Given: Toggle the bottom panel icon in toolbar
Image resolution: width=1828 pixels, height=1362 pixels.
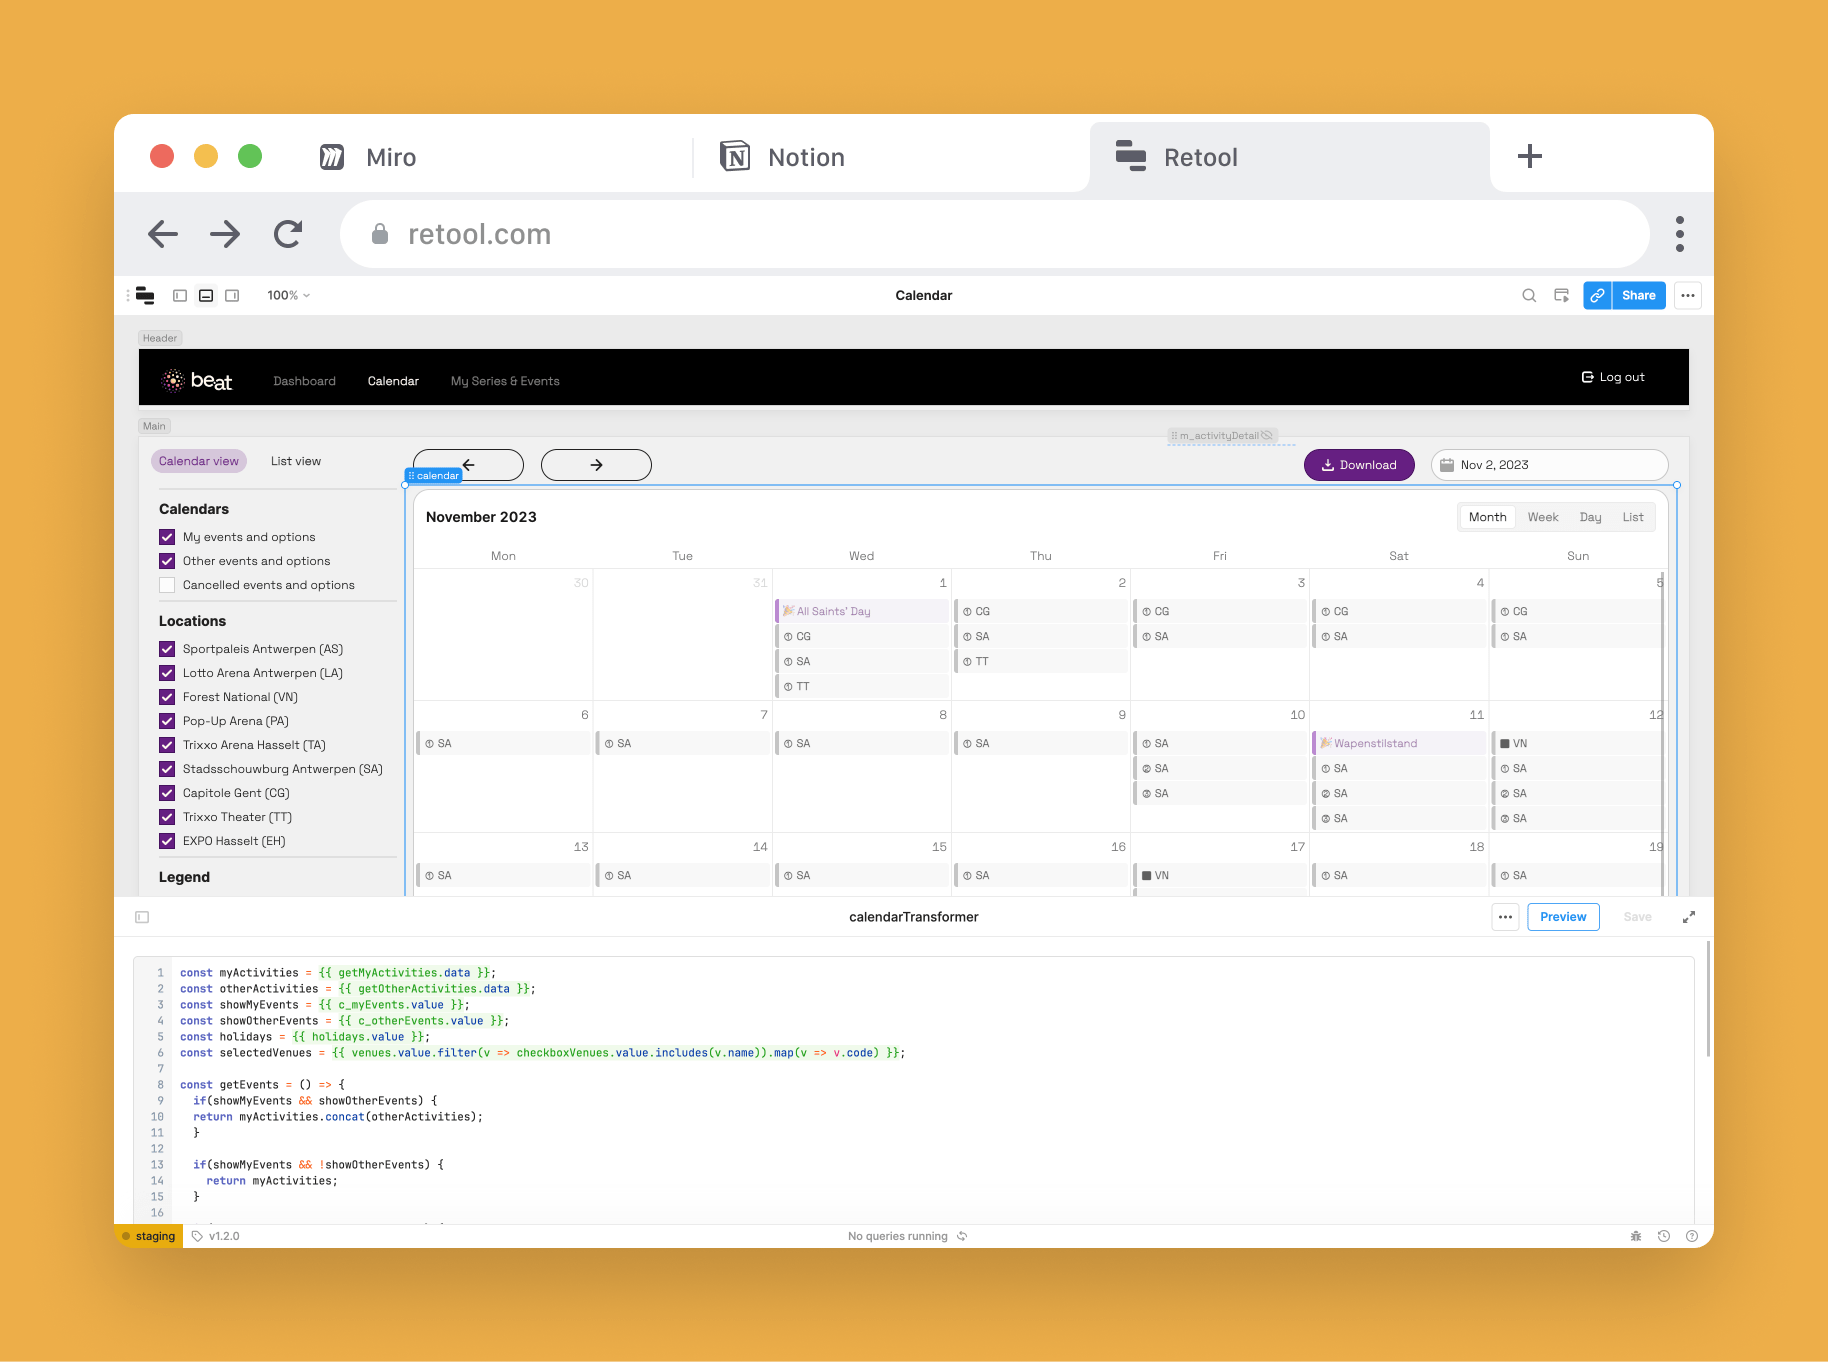Looking at the screenshot, I should 206,295.
